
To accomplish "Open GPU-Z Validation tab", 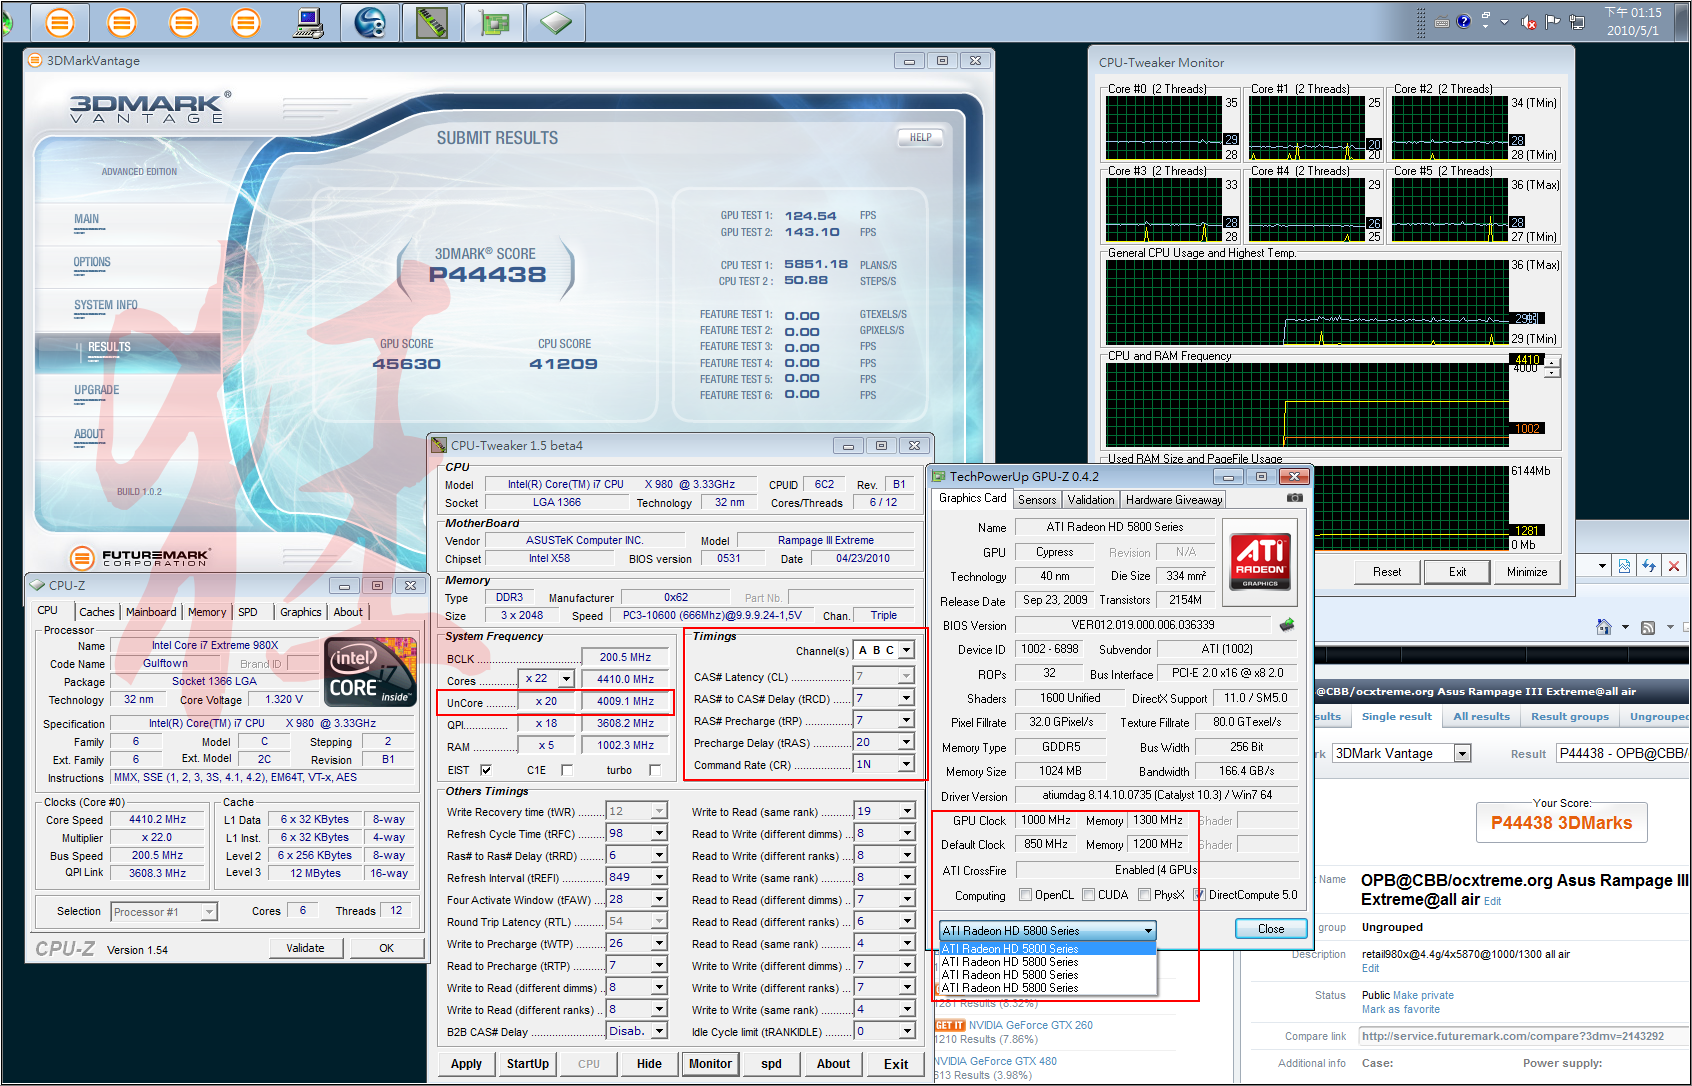I will (x=1091, y=500).
